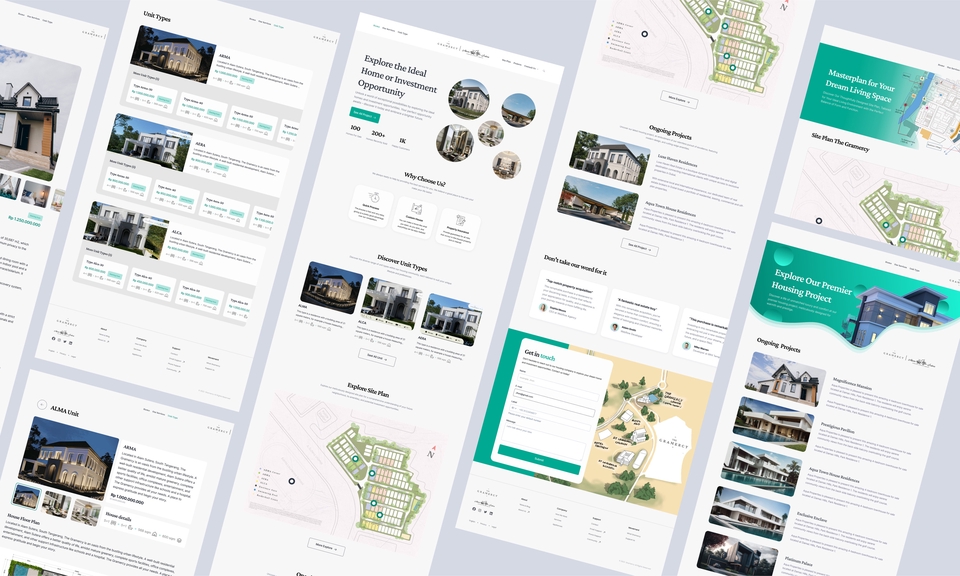Click the back arrow beside ALMA Unit title
The width and height of the screenshot is (960, 576).
click(42, 405)
